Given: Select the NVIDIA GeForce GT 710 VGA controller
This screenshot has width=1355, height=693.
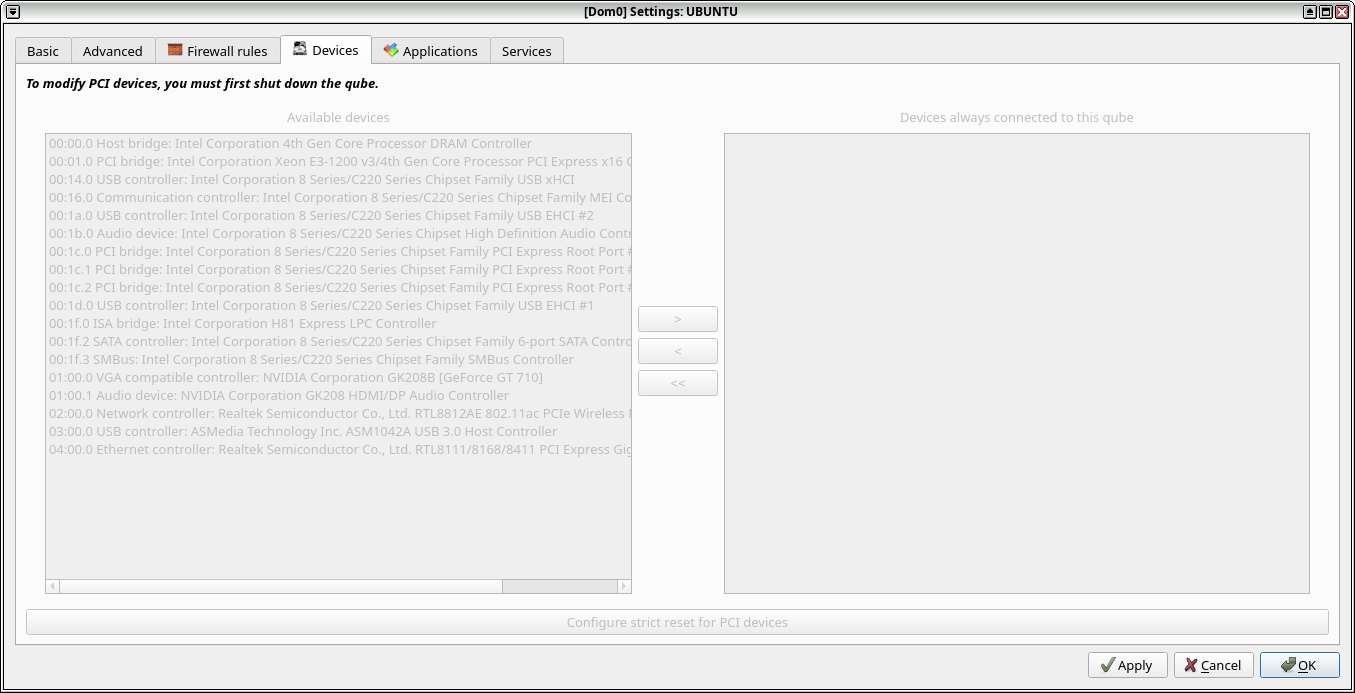Looking at the screenshot, I should pos(296,378).
